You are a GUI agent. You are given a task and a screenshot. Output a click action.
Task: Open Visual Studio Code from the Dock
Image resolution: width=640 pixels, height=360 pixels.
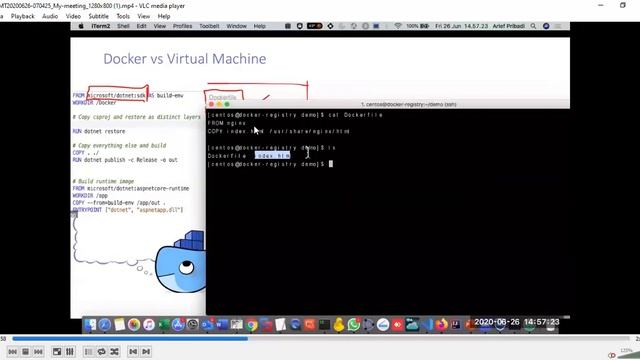427,325
